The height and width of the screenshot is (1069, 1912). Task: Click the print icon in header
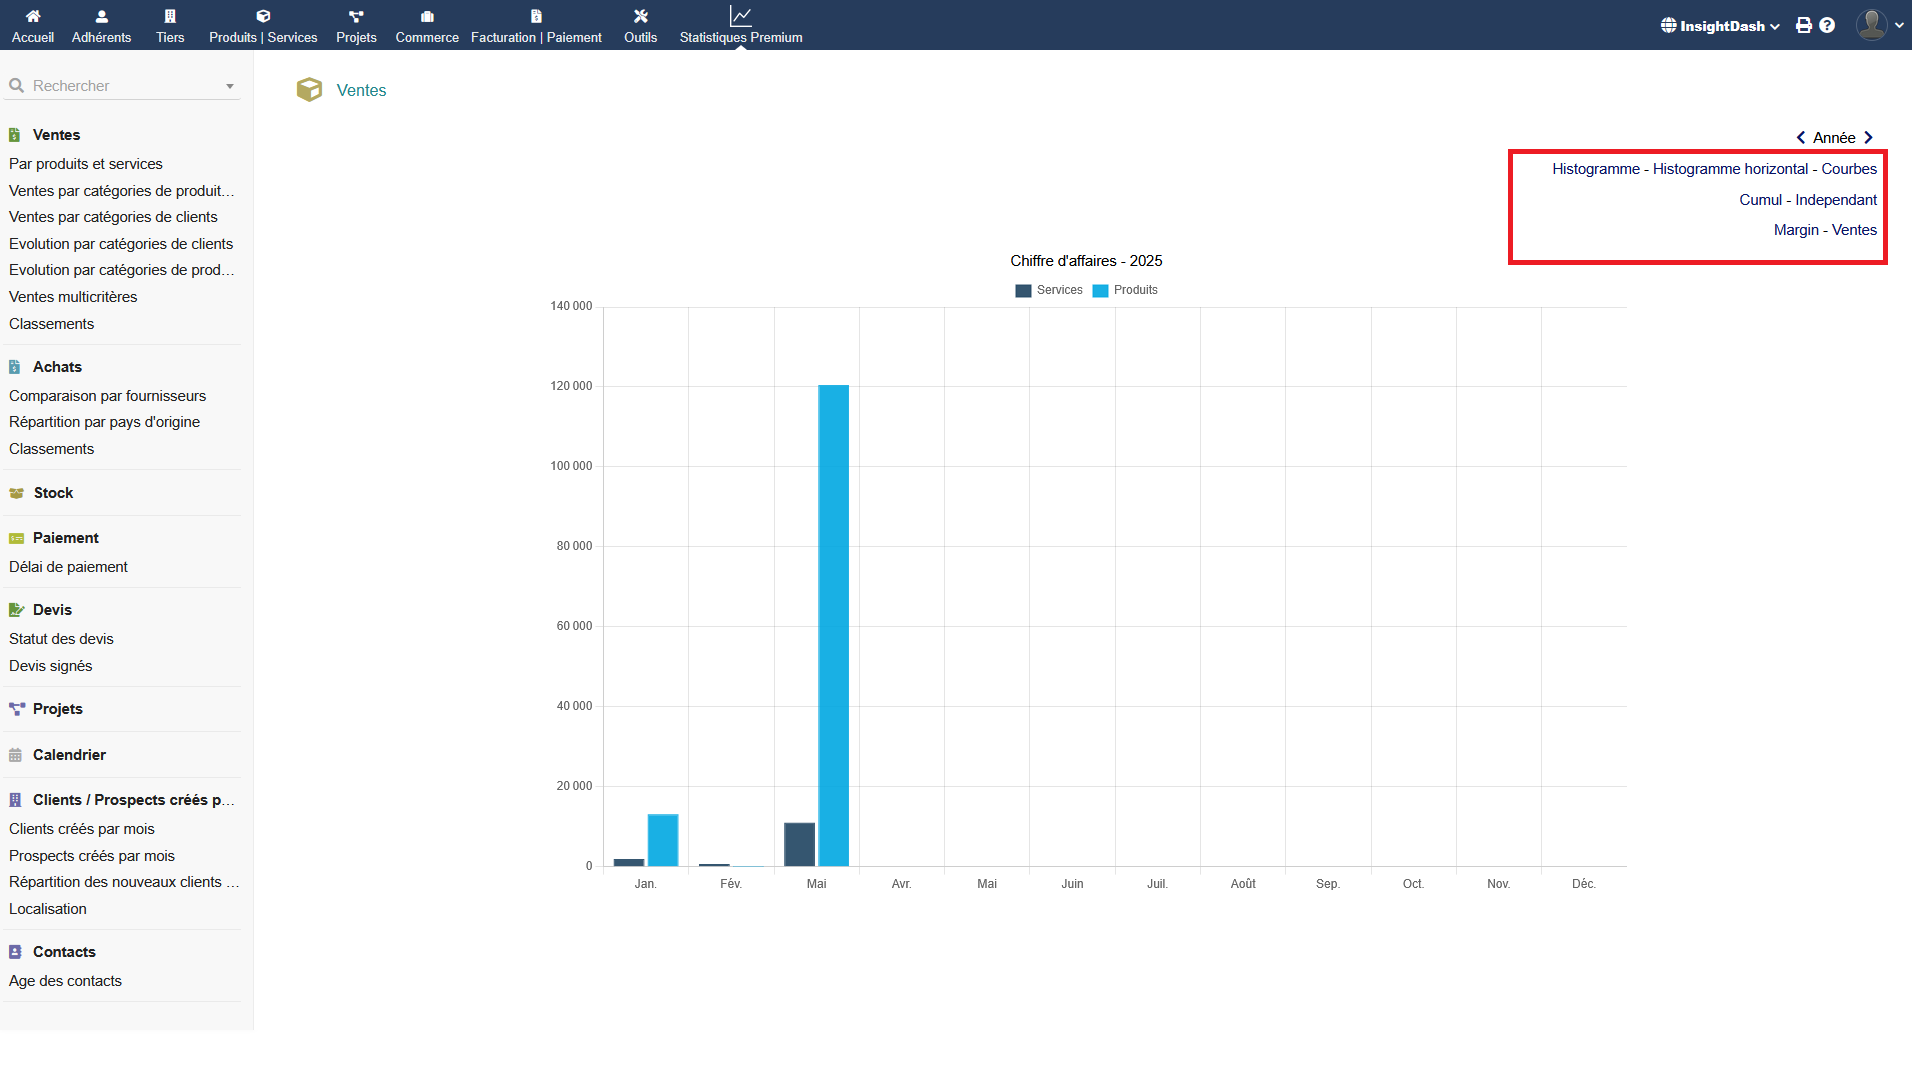click(x=1803, y=26)
